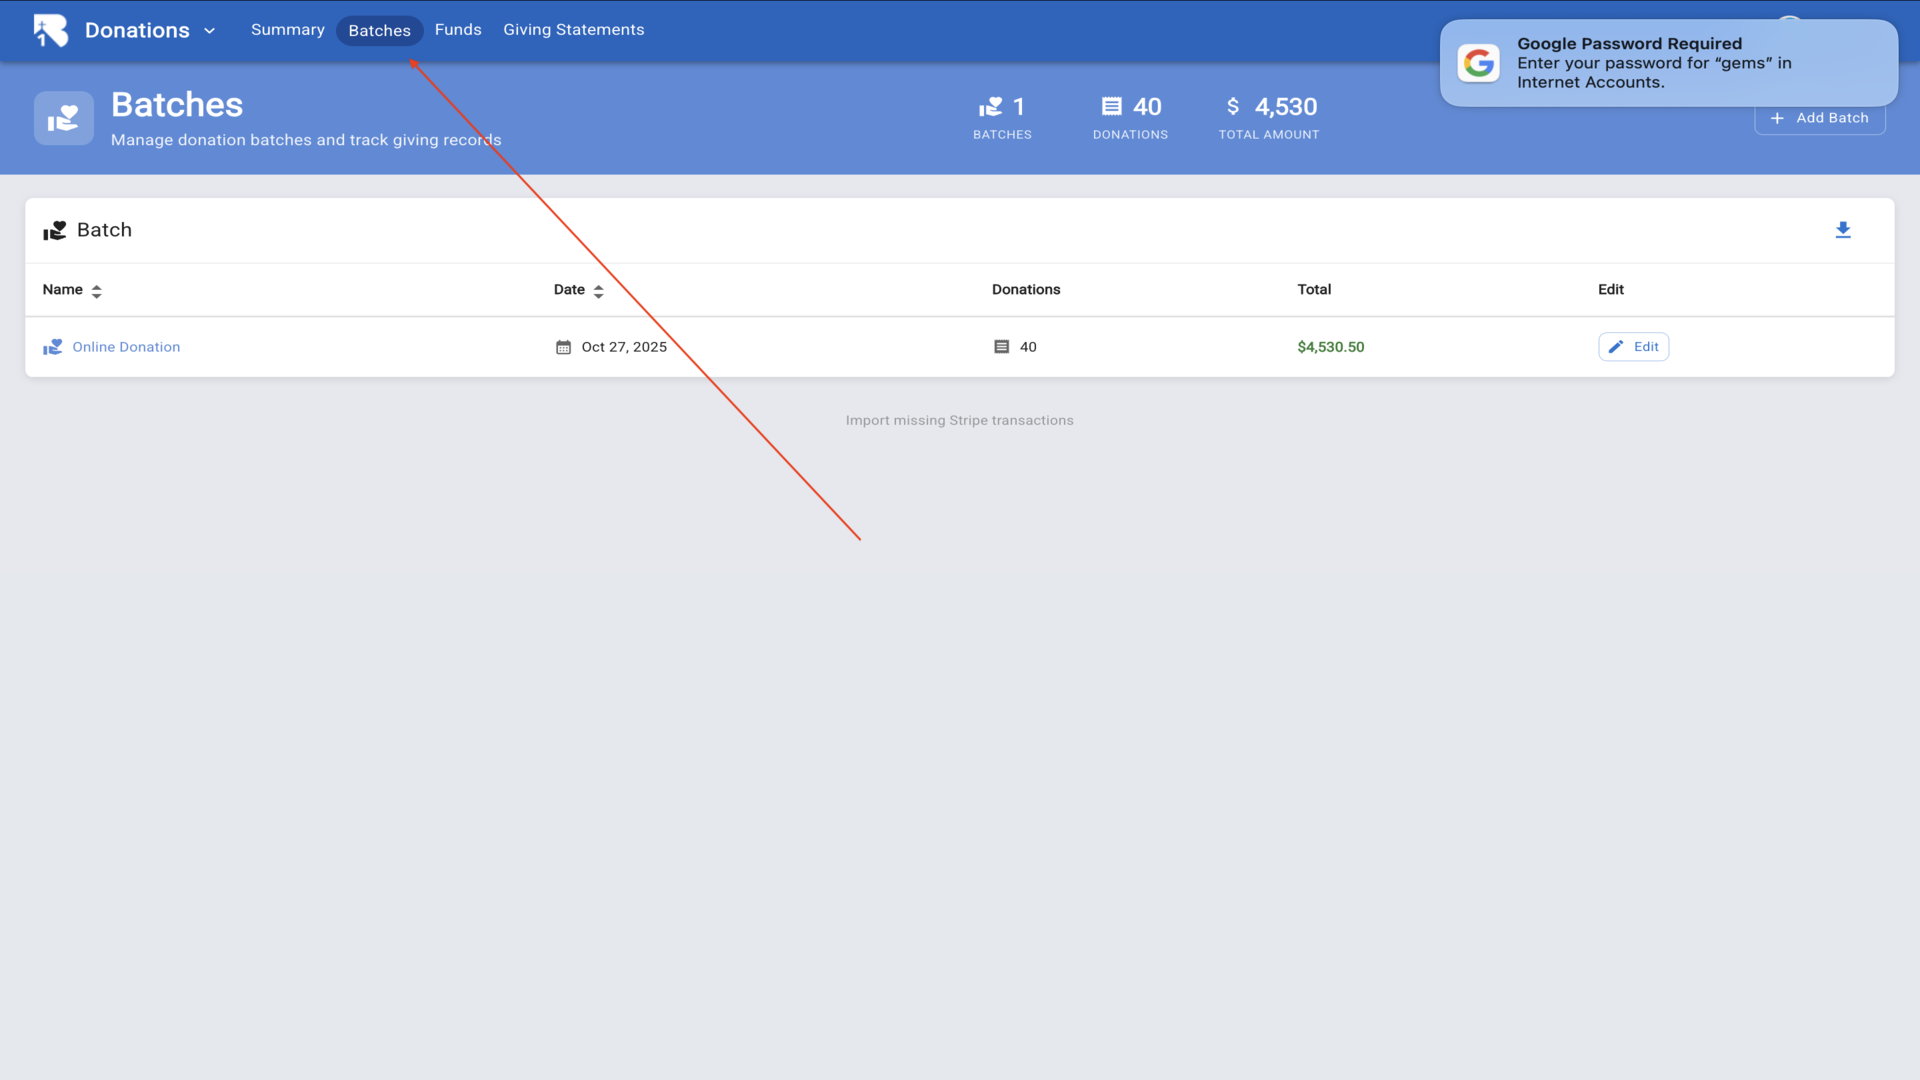Click the Online Donation row icon

(x=53, y=347)
